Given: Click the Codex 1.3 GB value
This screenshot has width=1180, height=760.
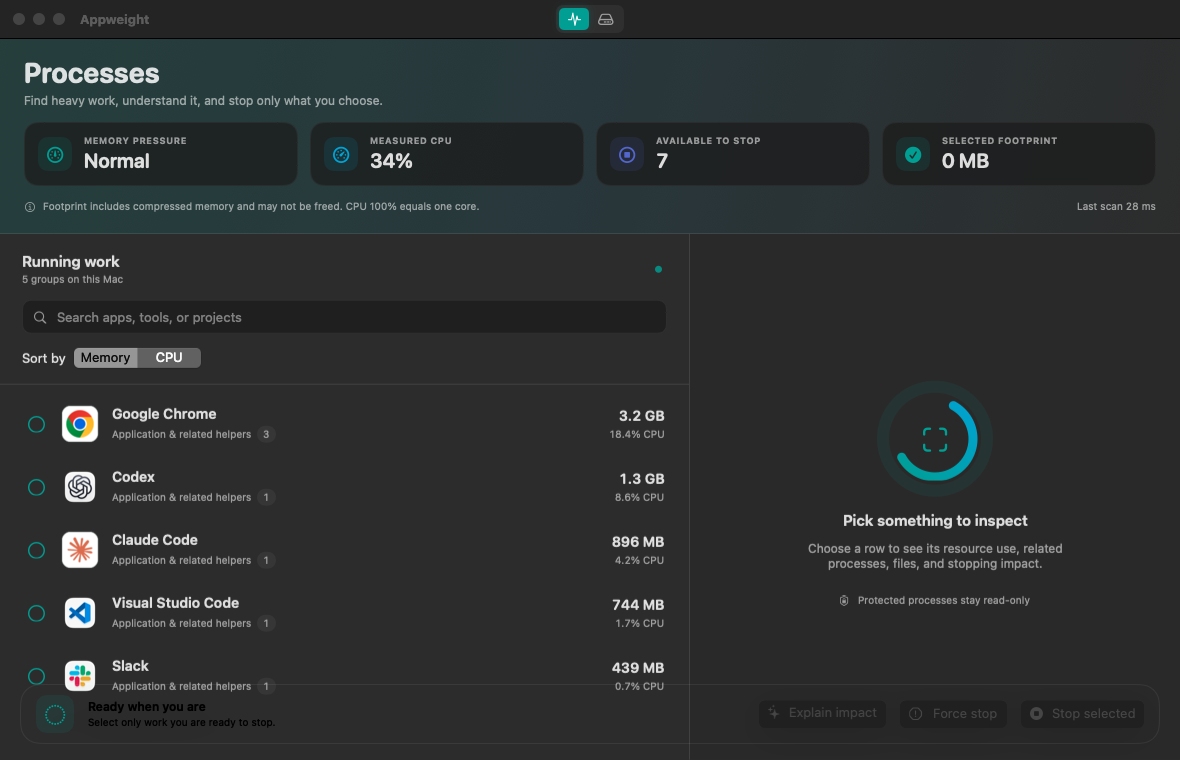Looking at the screenshot, I should (641, 479).
